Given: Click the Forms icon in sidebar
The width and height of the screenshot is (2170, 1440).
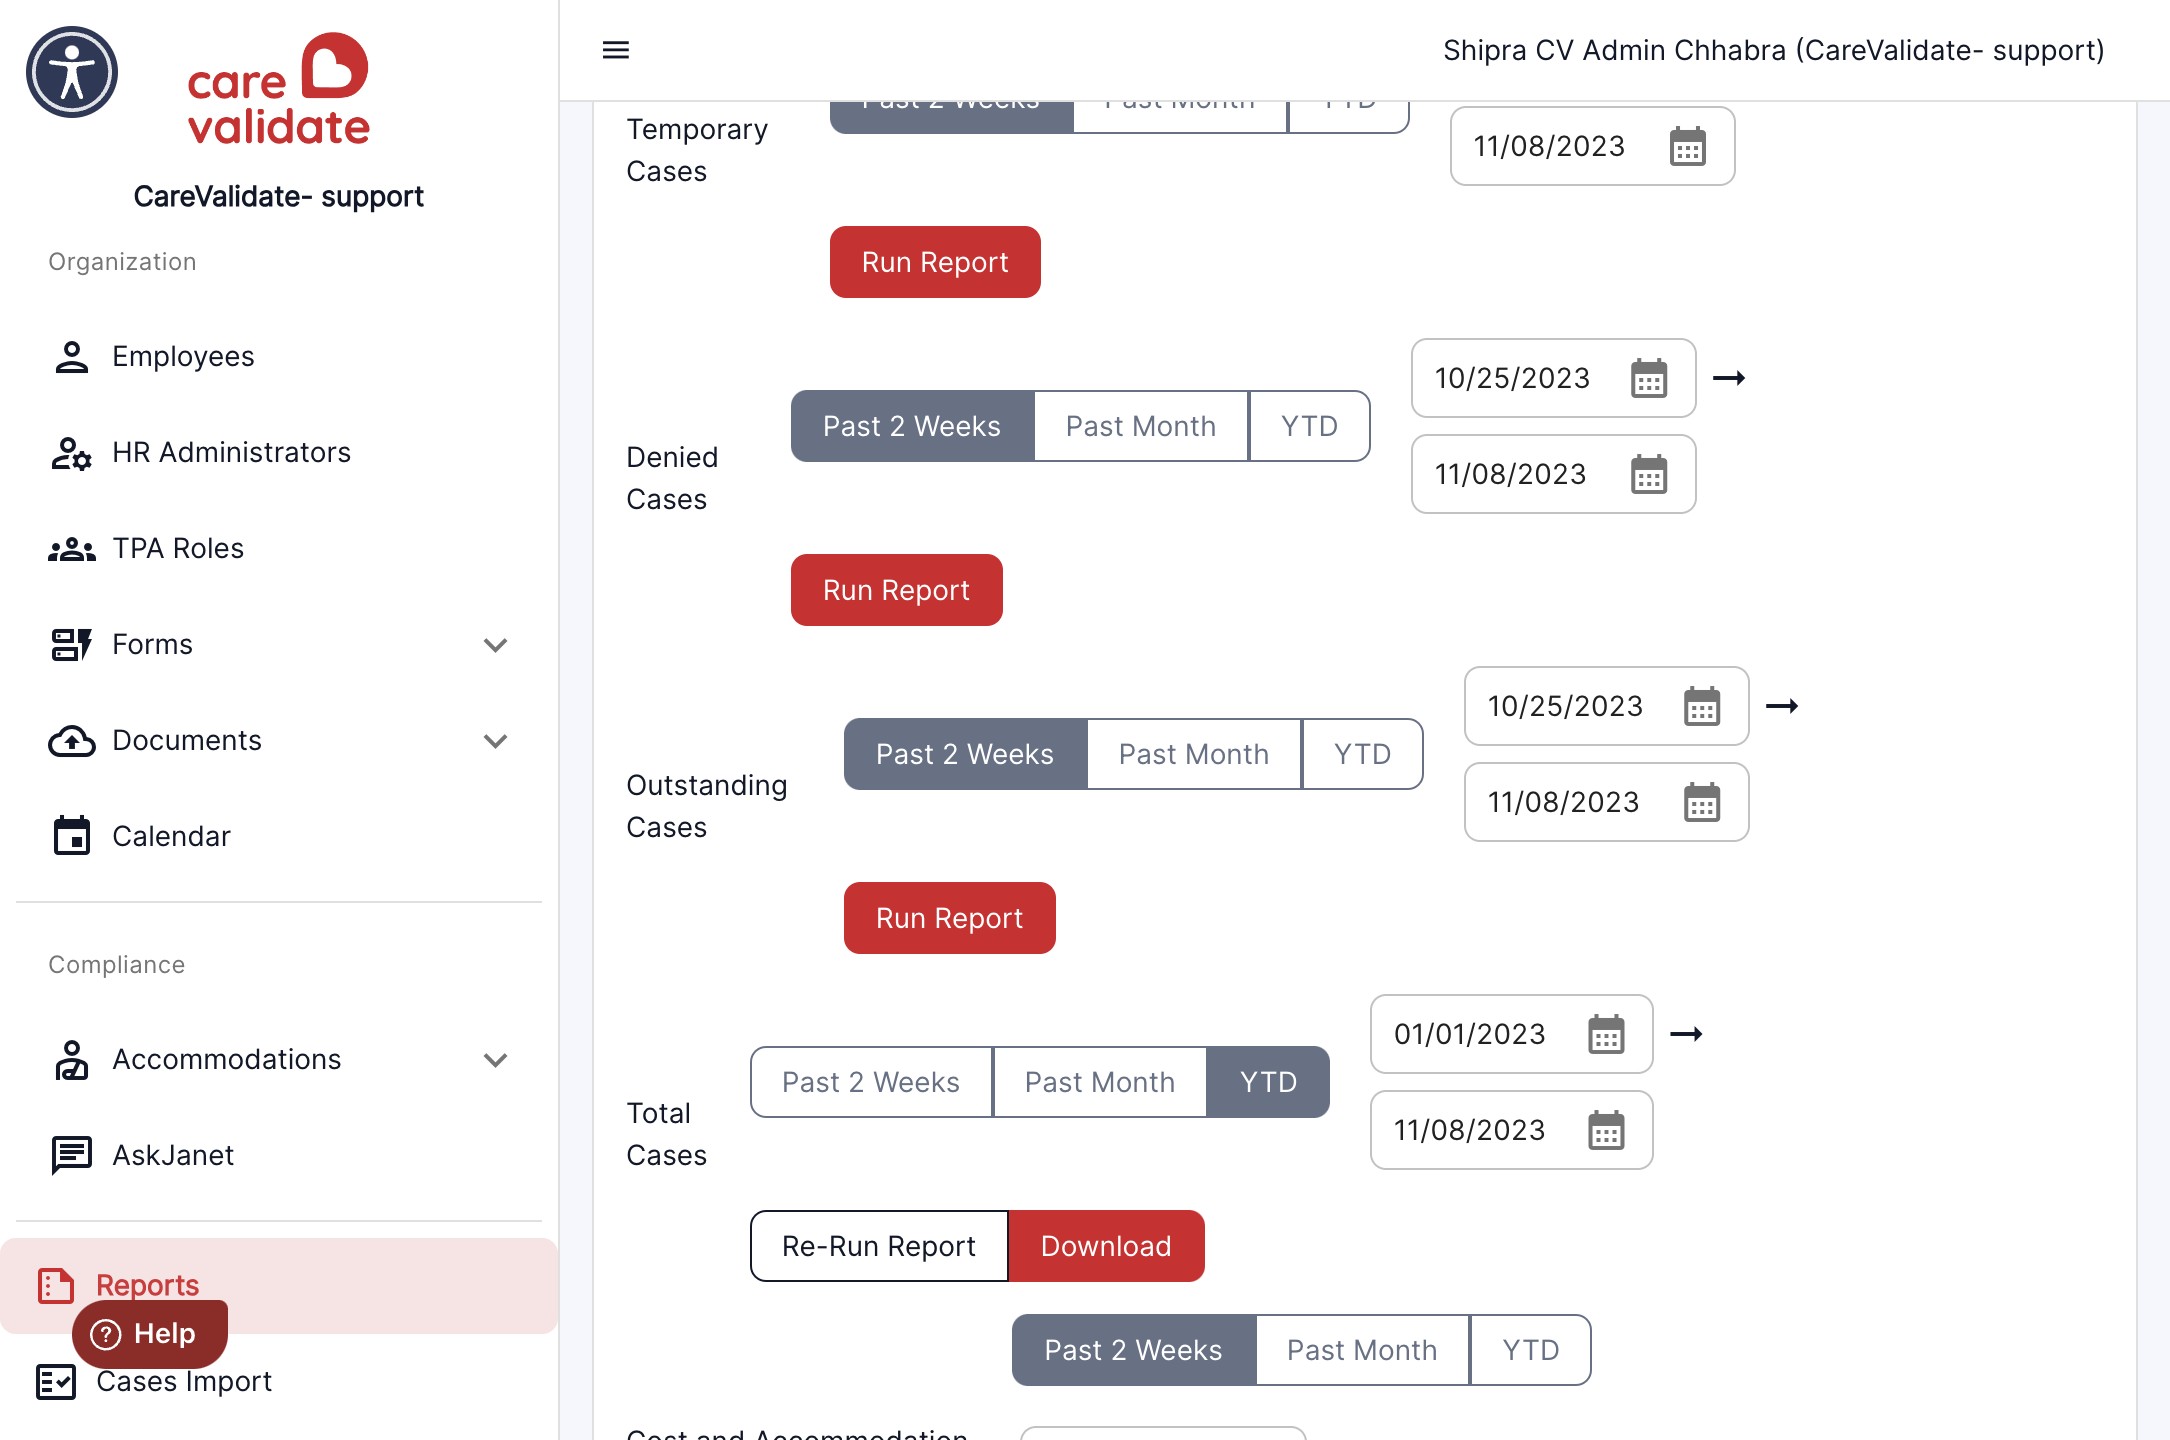Looking at the screenshot, I should click(x=72, y=645).
